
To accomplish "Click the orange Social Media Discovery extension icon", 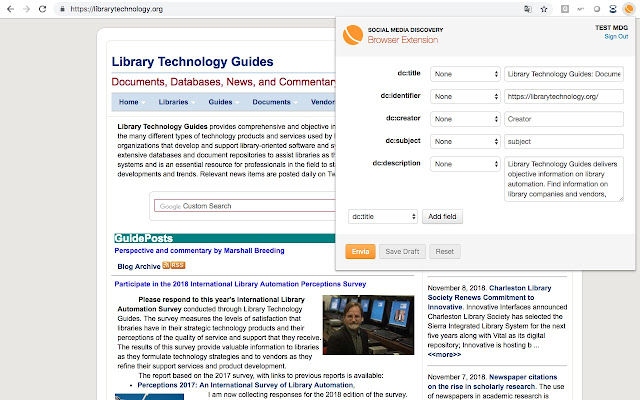I will coord(629,9).
